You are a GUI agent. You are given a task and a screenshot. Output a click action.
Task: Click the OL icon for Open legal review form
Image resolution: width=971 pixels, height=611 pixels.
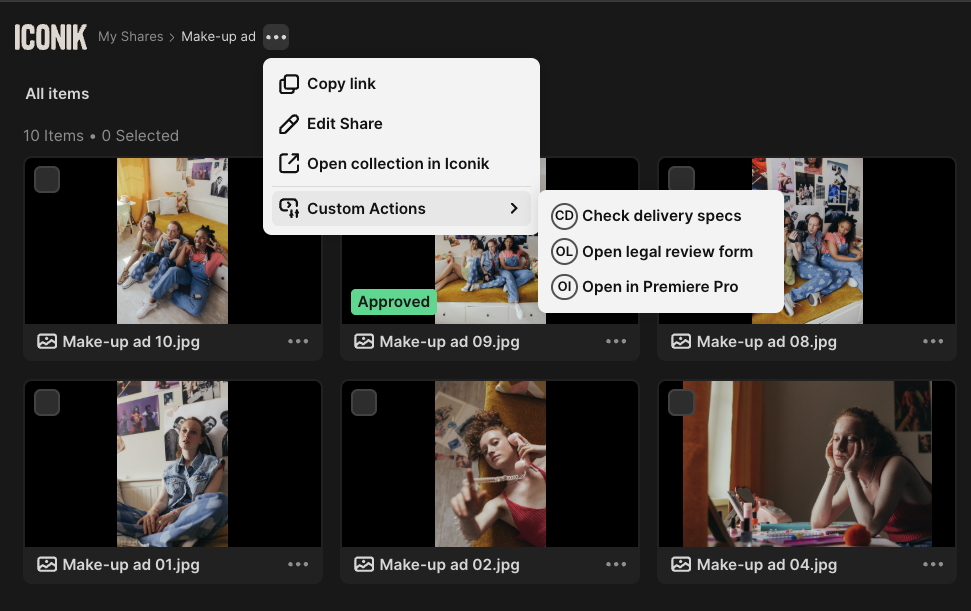[x=565, y=251]
